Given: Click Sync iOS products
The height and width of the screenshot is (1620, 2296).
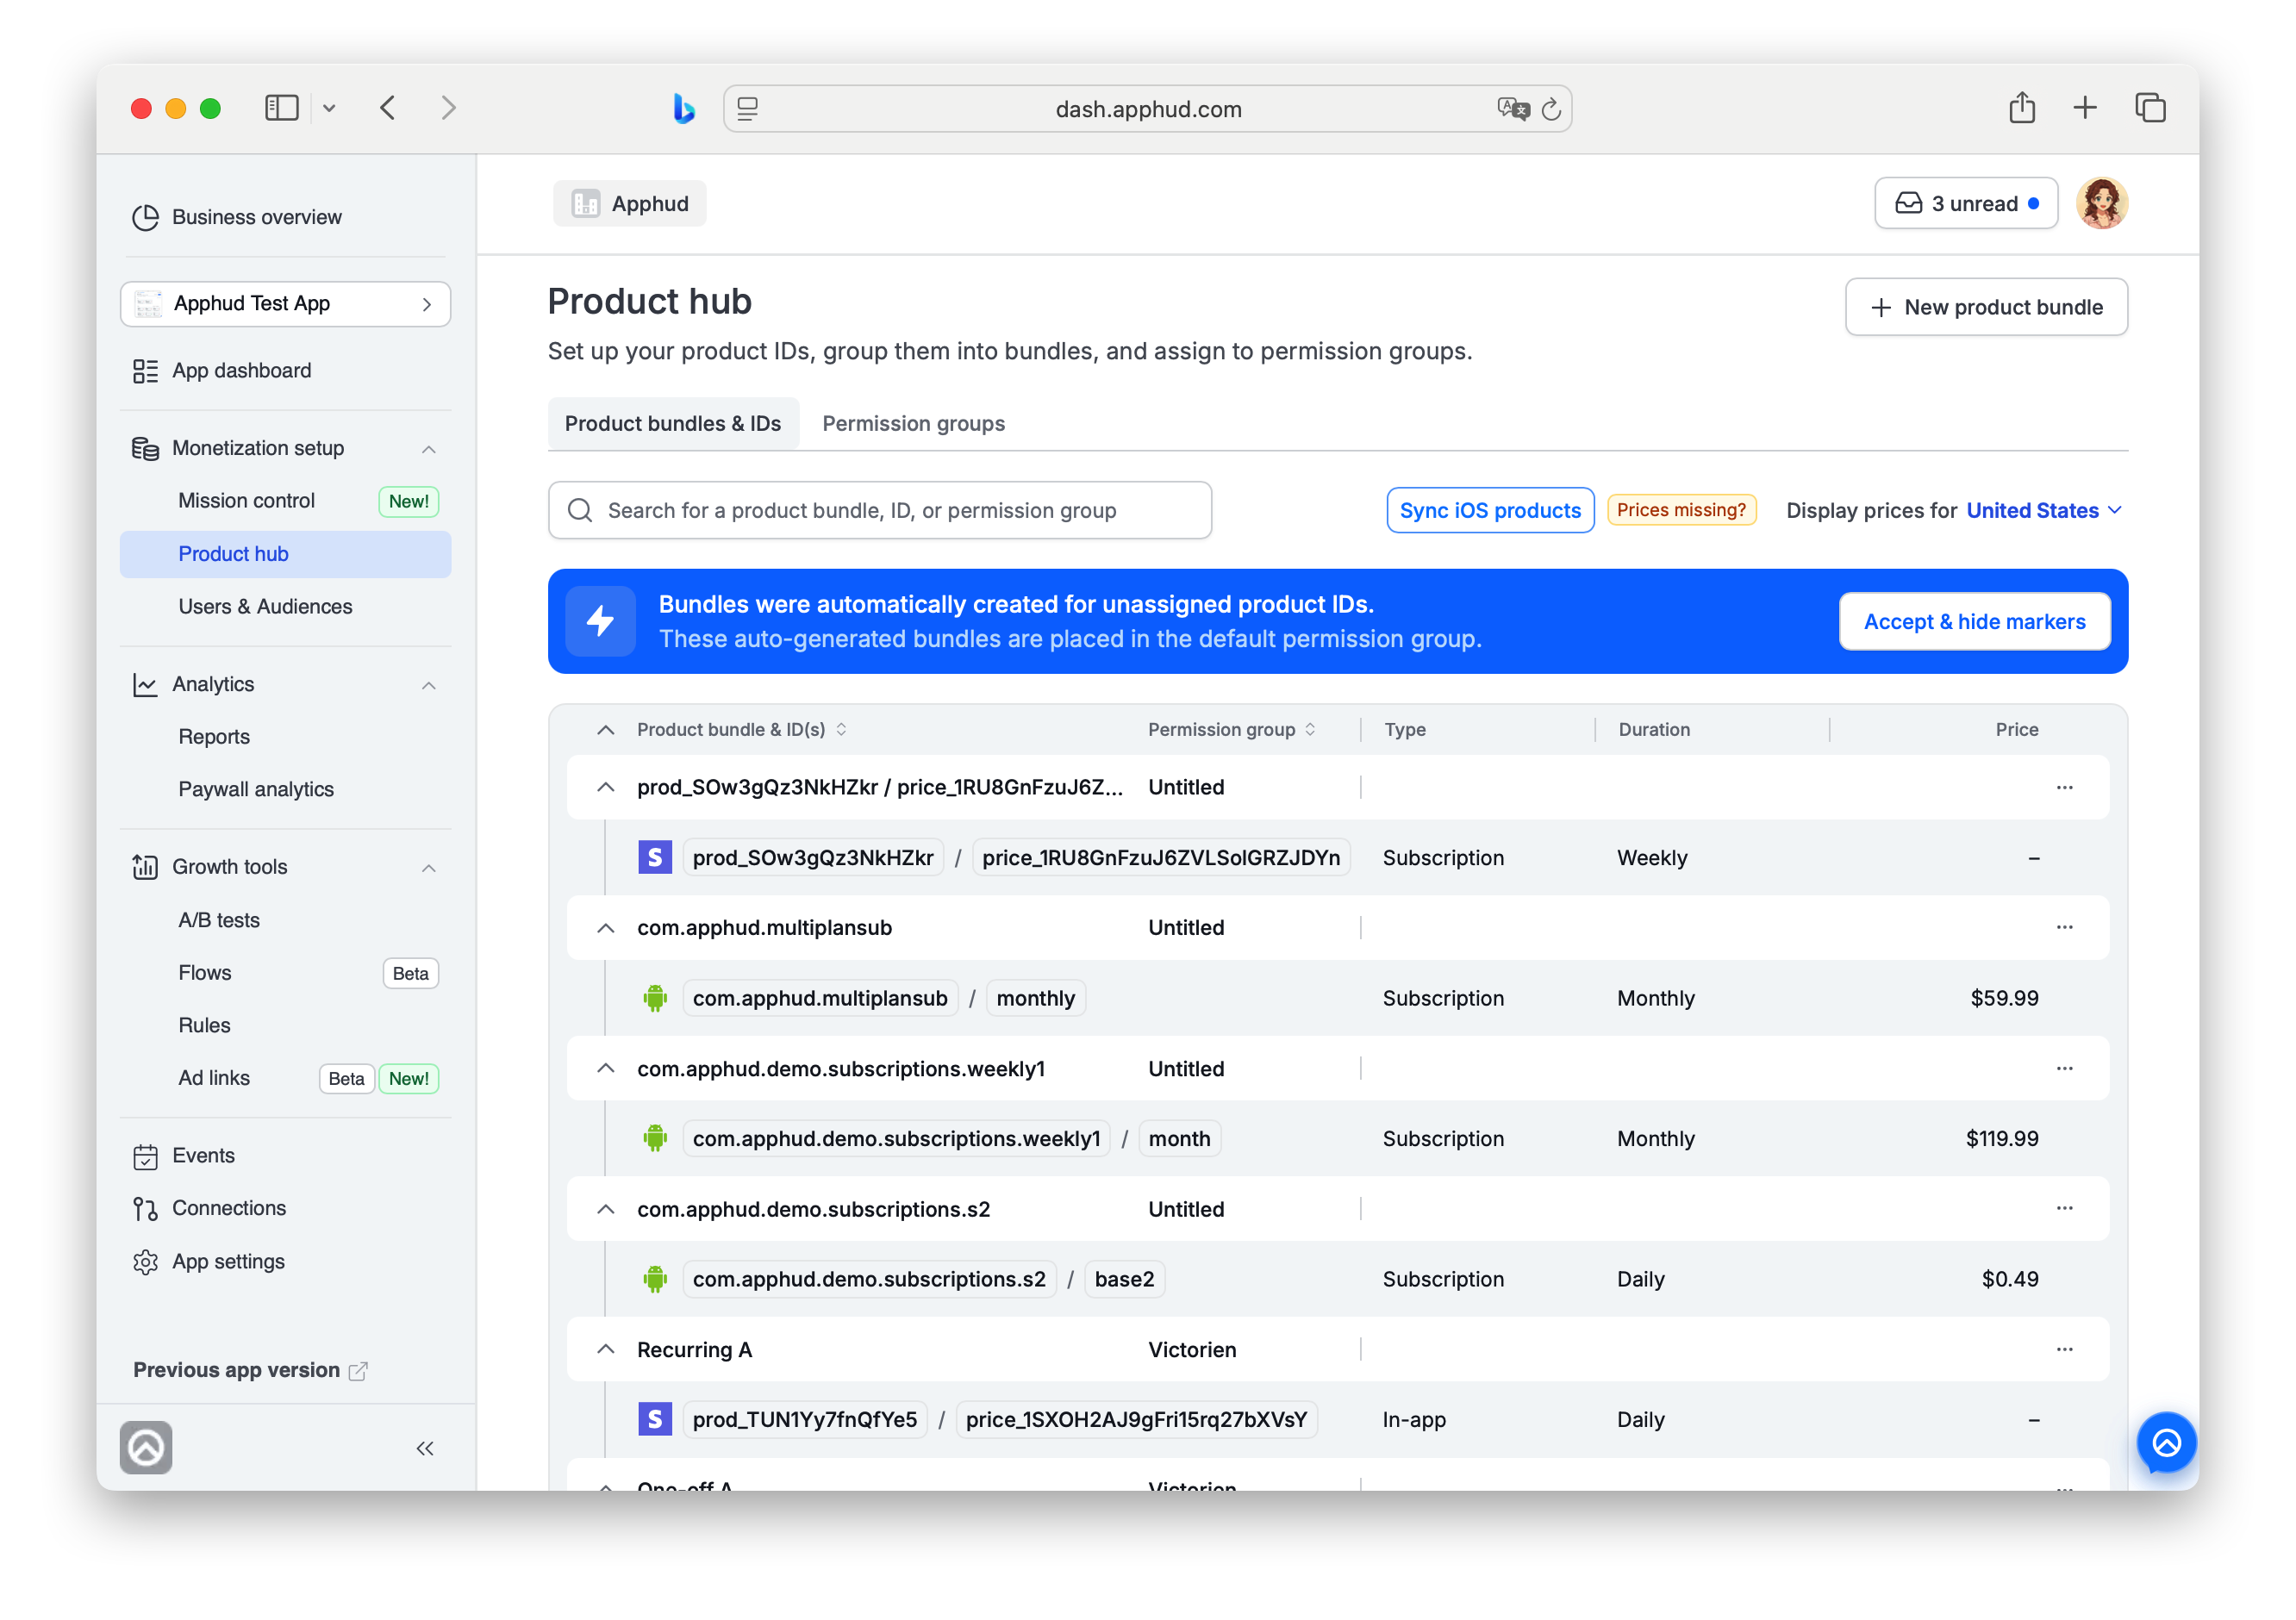Looking at the screenshot, I should point(1490,511).
